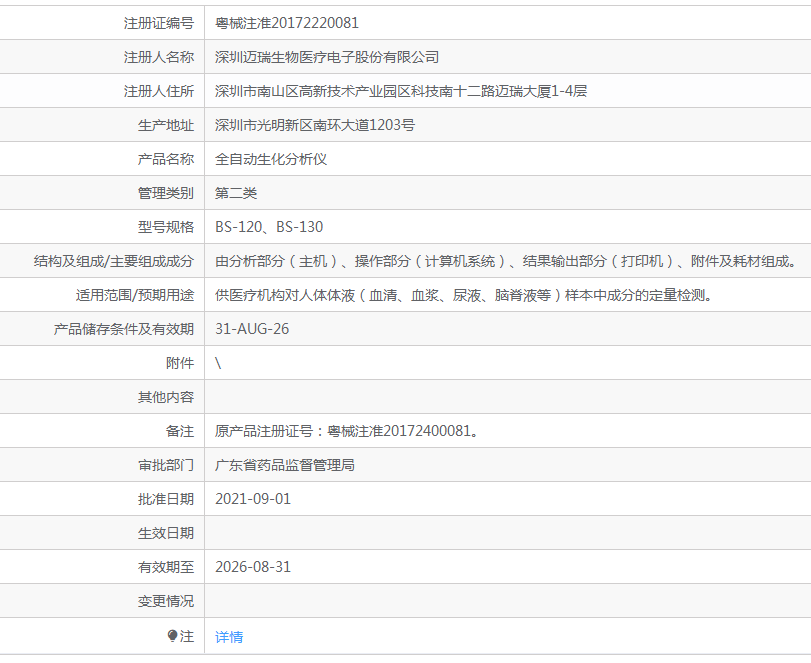Open the 详情 details link
The height and width of the screenshot is (663, 811).
pos(229,637)
